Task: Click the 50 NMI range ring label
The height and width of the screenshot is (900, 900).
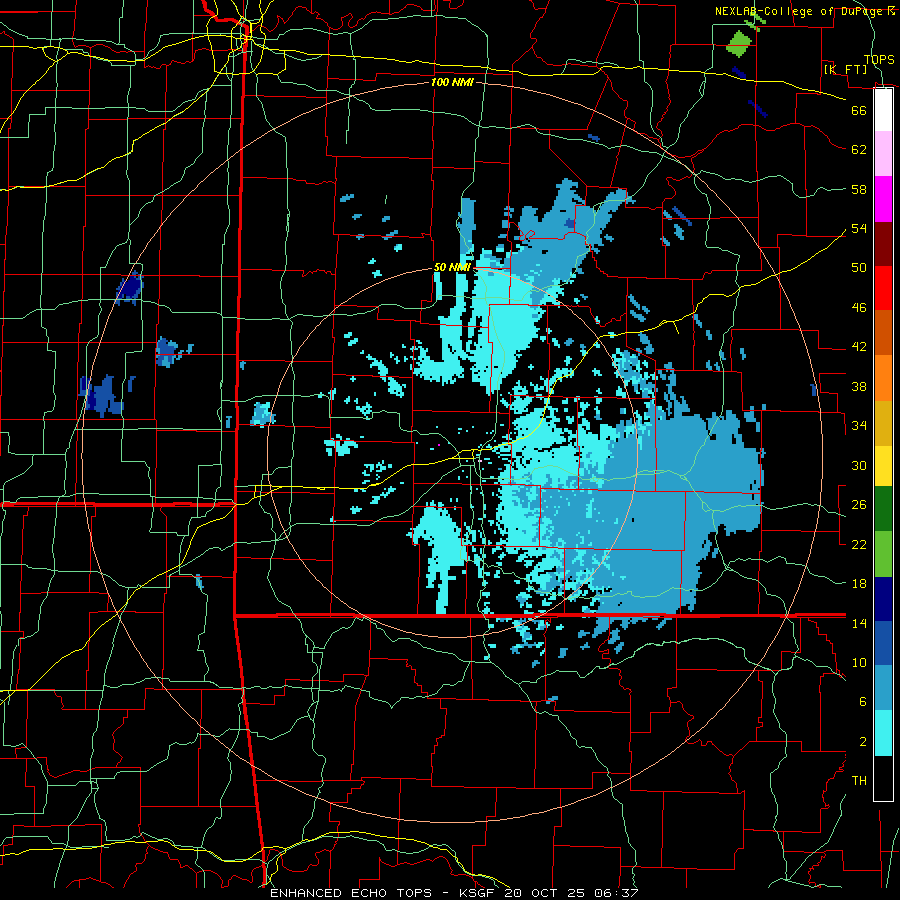Action: [x=452, y=267]
